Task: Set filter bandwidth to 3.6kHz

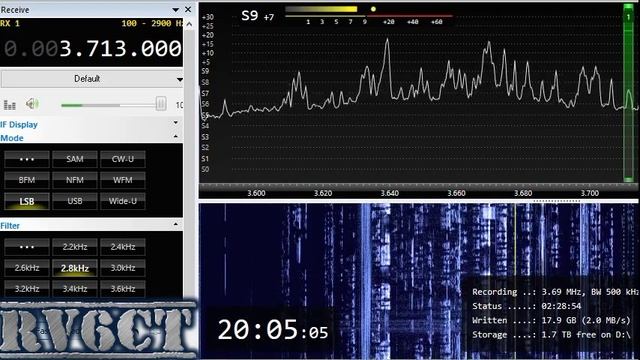Action: click(122, 289)
